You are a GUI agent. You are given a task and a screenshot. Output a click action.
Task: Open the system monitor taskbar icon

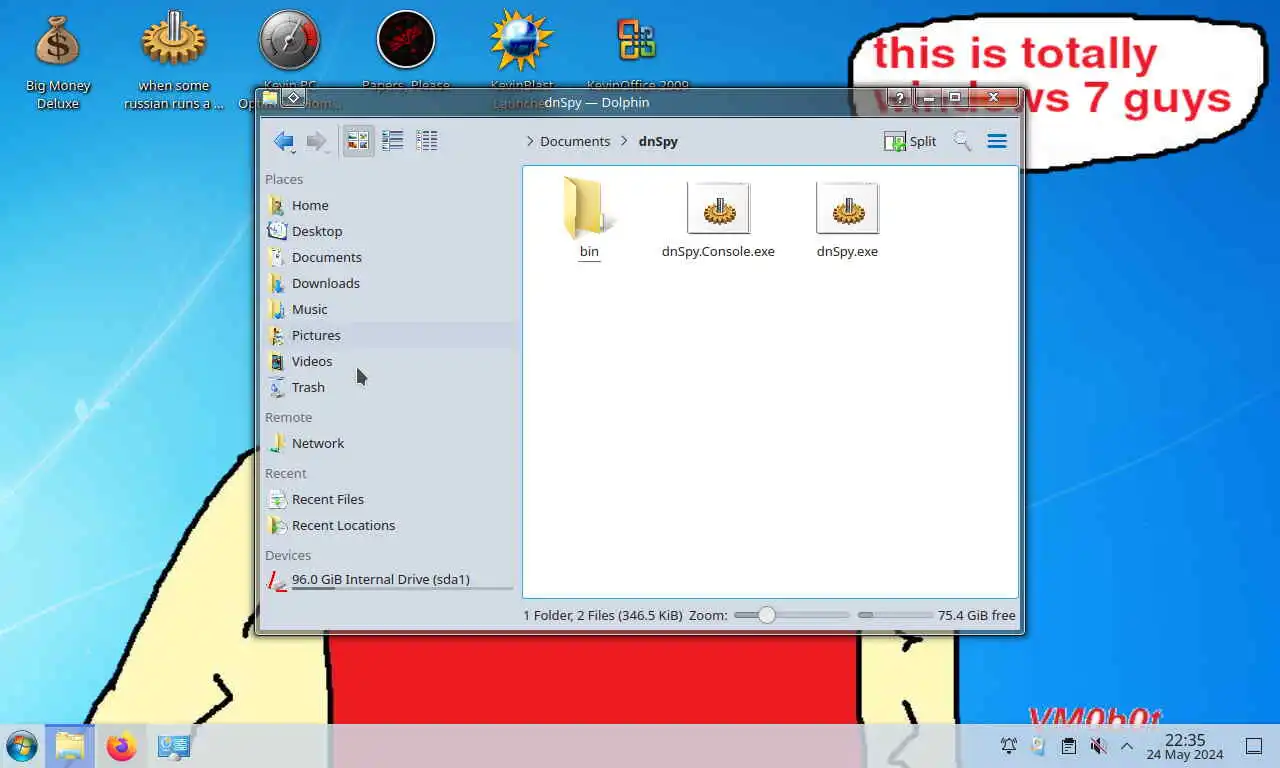pyautogui.click(x=174, y=746)
